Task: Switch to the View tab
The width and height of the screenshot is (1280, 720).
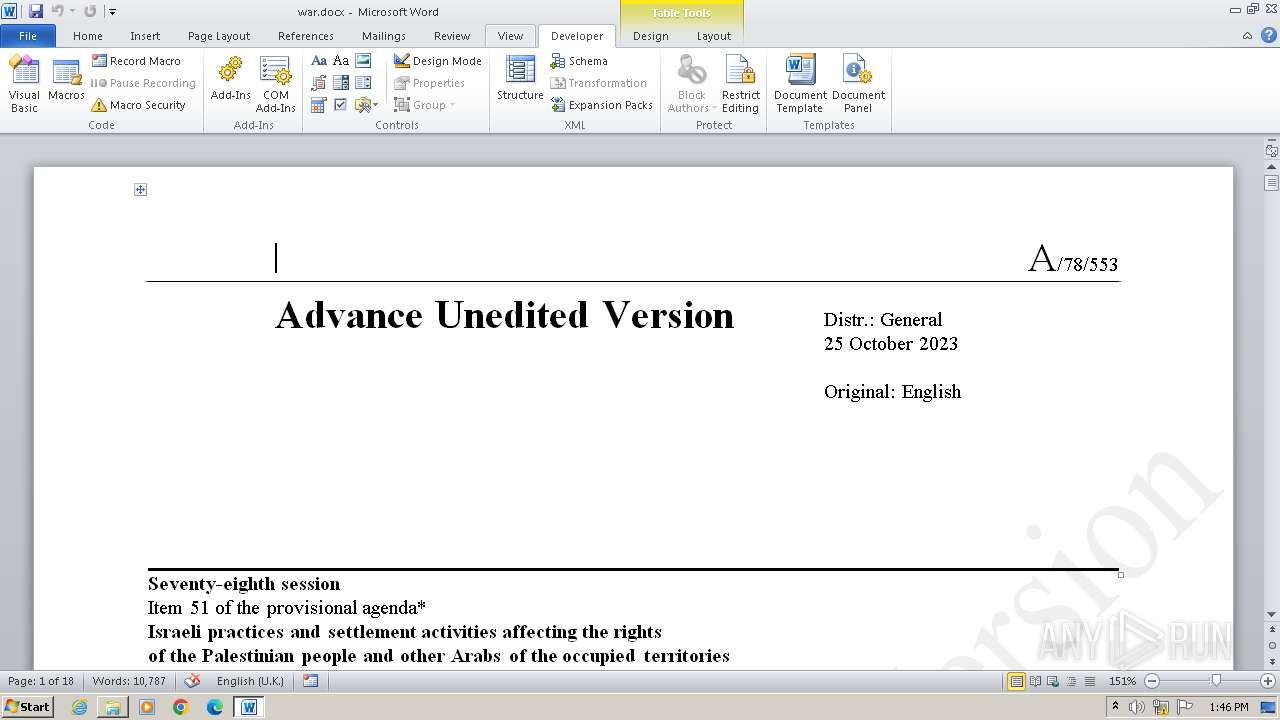Action: [510, 36]
